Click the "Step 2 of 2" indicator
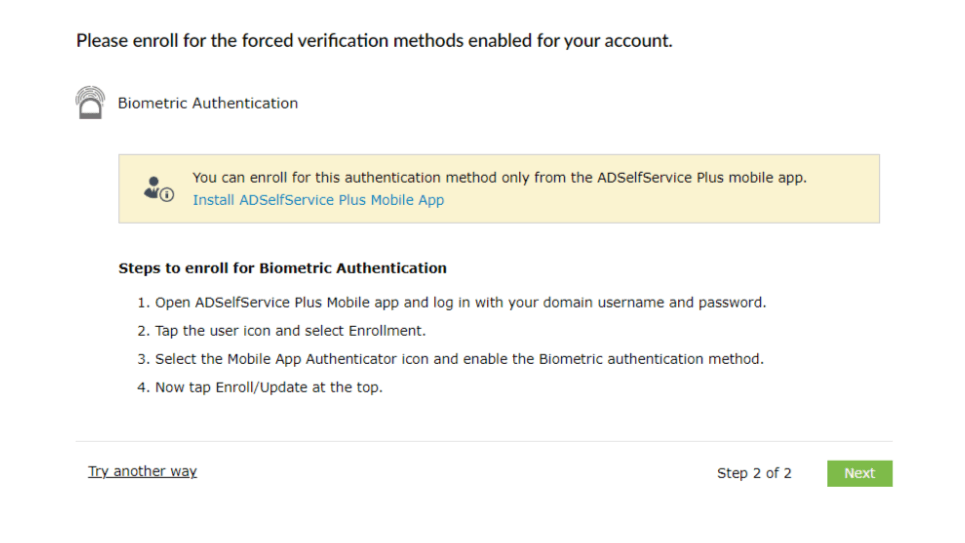This screenshot has width=965, height=543. [x=754, y=473]
